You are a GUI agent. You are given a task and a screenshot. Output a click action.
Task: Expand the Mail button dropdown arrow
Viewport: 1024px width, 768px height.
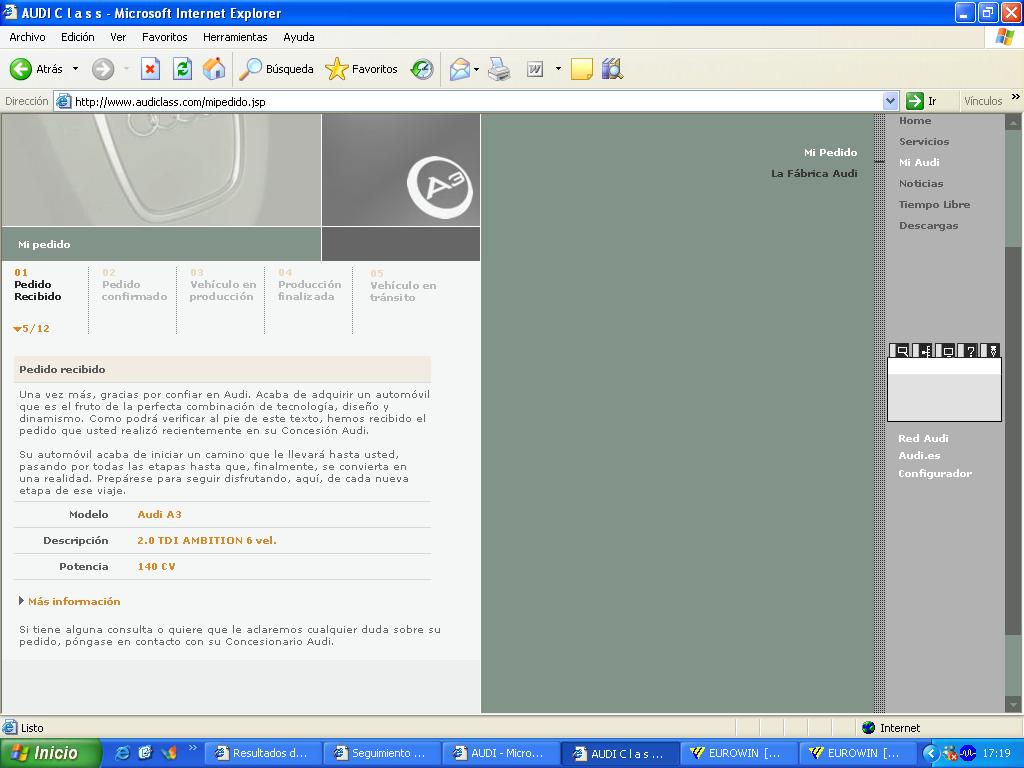coord(476,69)
